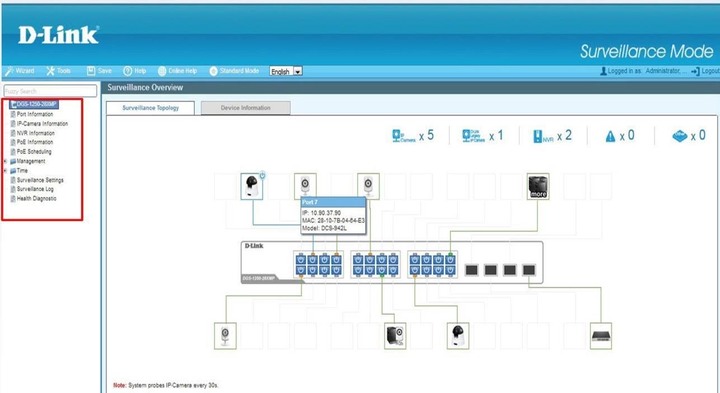Select the bottom-row fixed camera thumbnail
720x393 pixels.
pyautogui.click(x=225, y=336)
